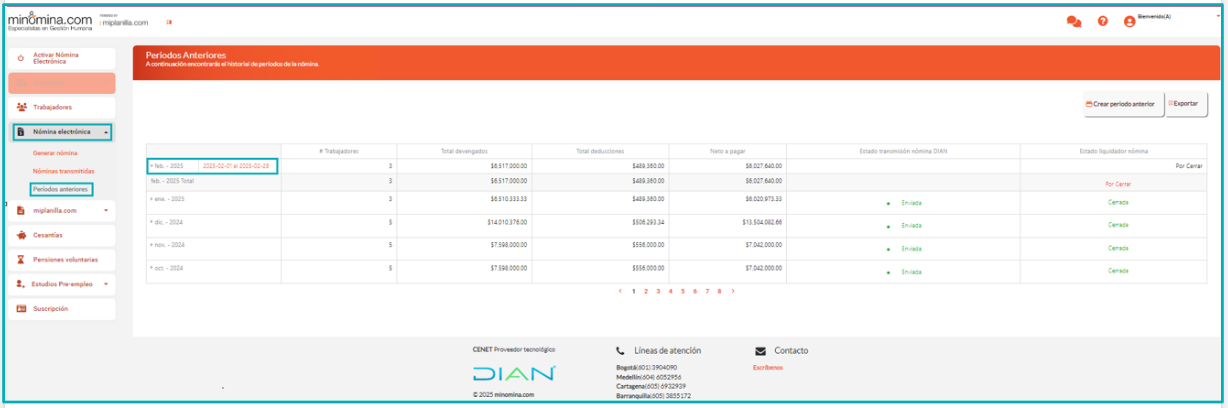Click the Suscripción card icon
This screenshot has height=408, width=1228.
(x=21, y=309)
